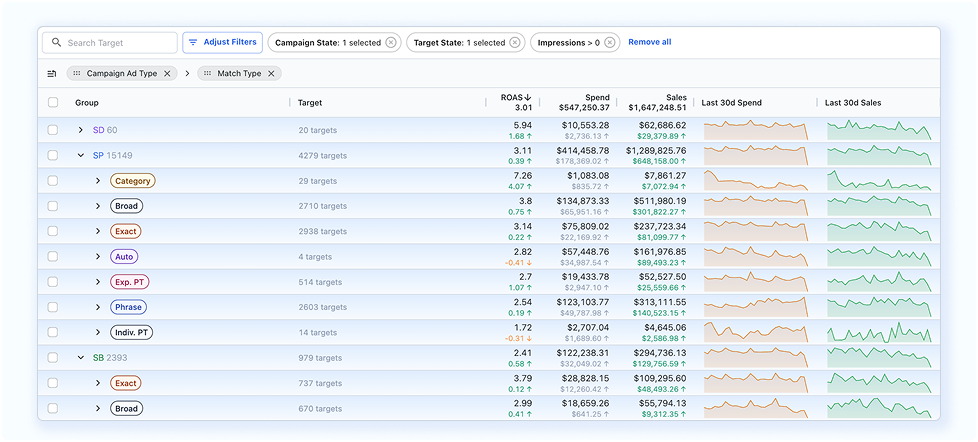
Task: Click the Category match type badge
Action: [x=133, y=181]
